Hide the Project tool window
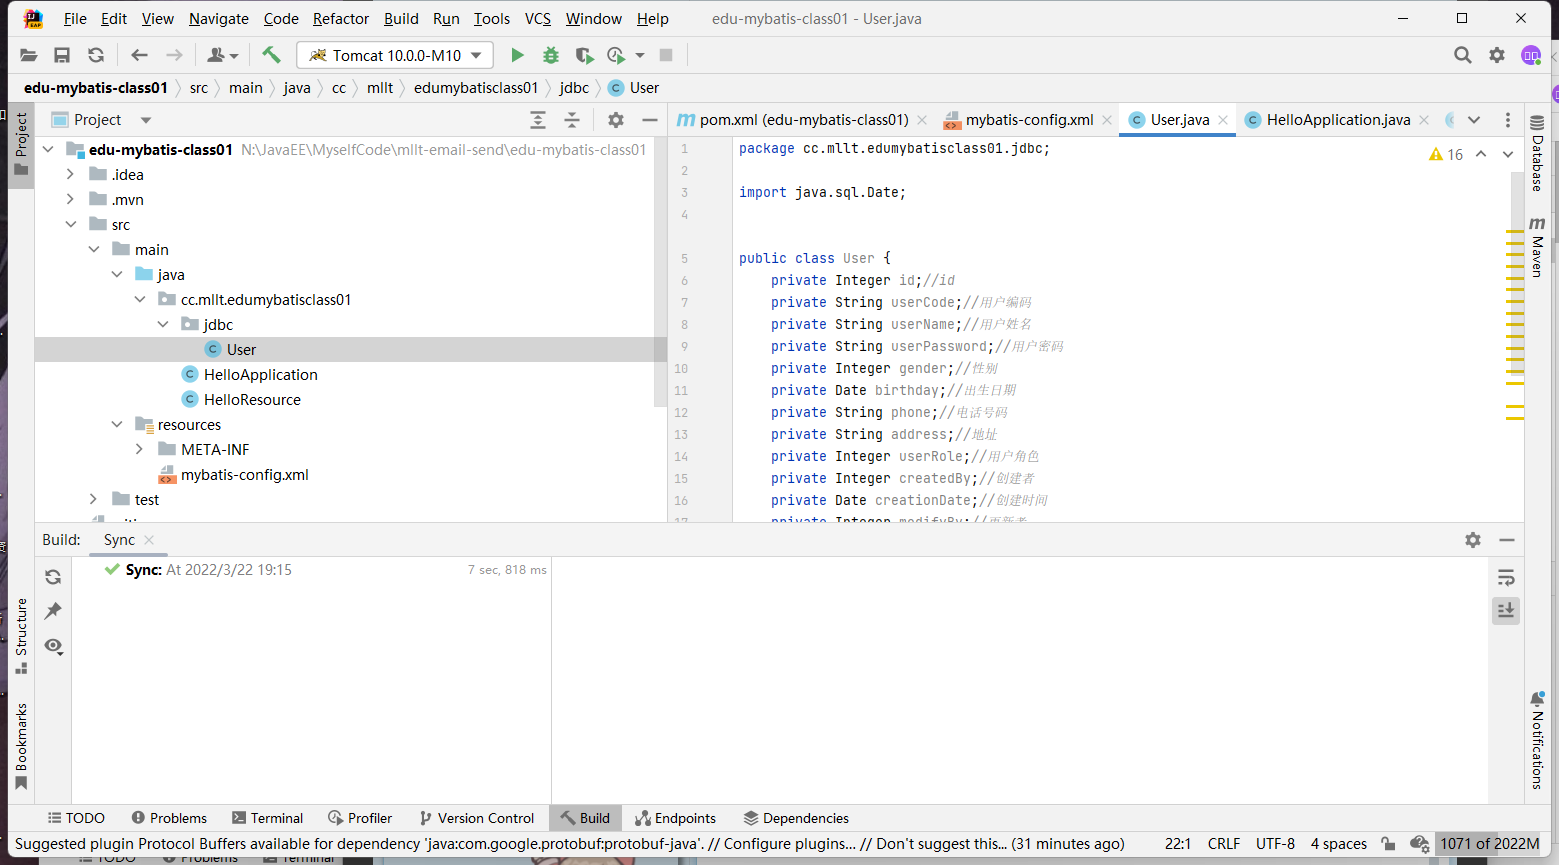 [650, 120]
